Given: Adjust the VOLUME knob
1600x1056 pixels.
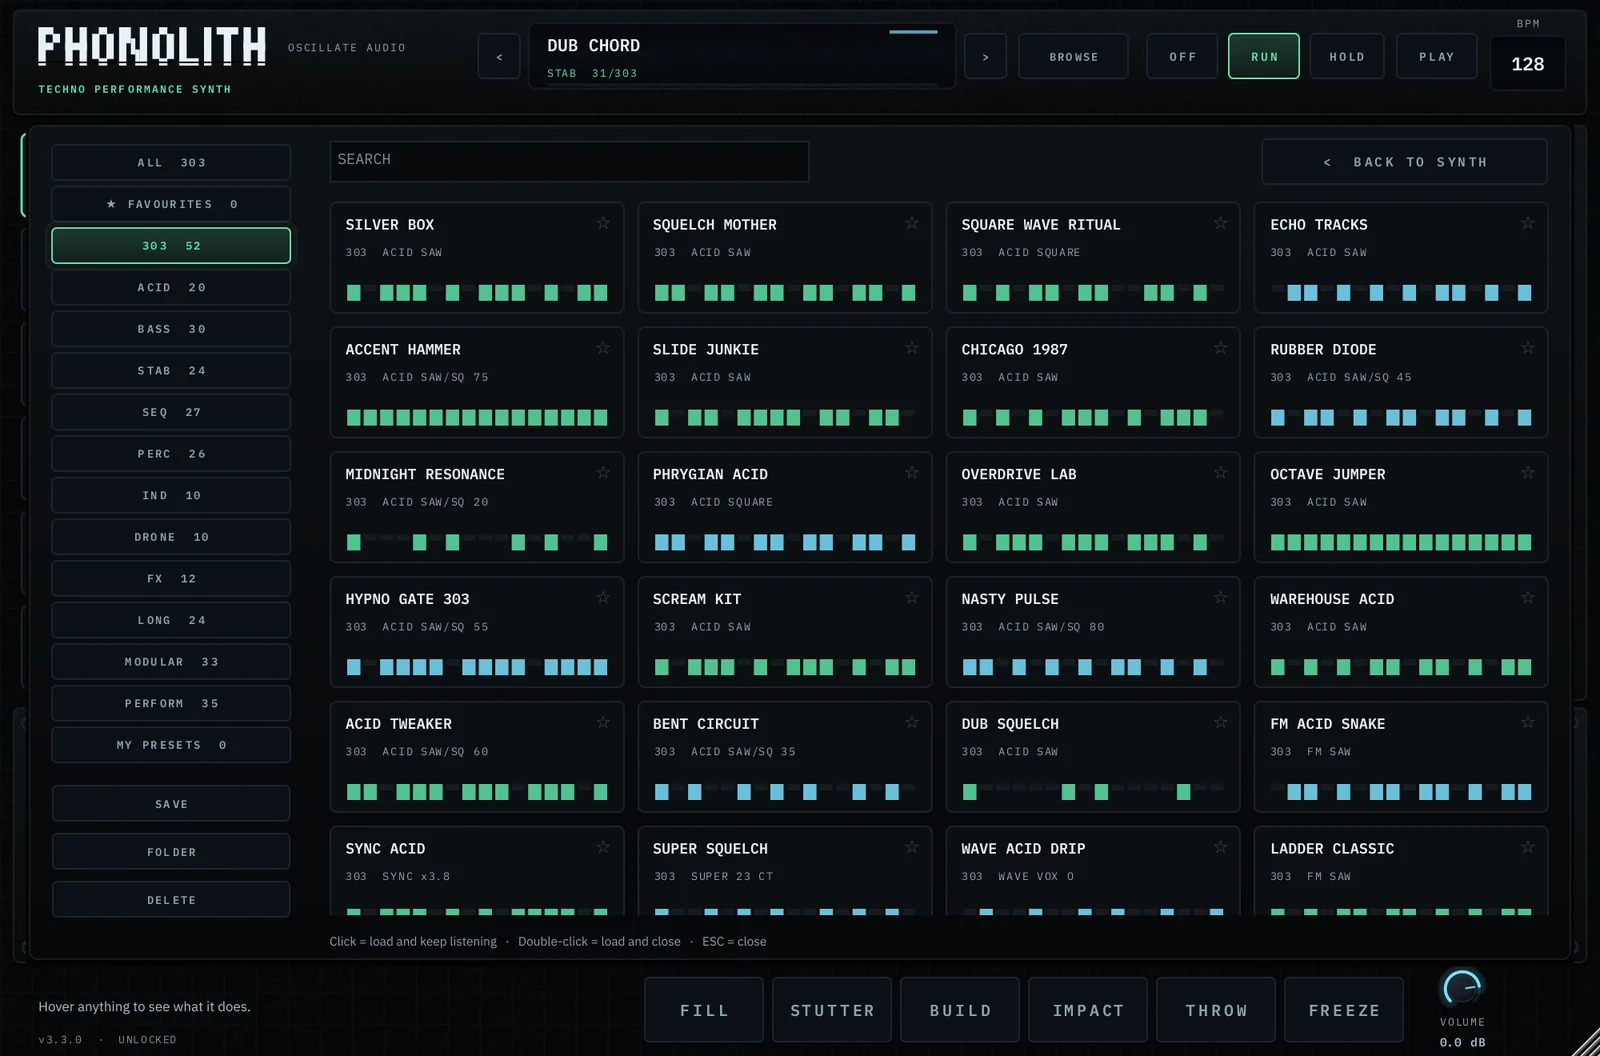Looking at the screenshot, I should point(1462,988).
